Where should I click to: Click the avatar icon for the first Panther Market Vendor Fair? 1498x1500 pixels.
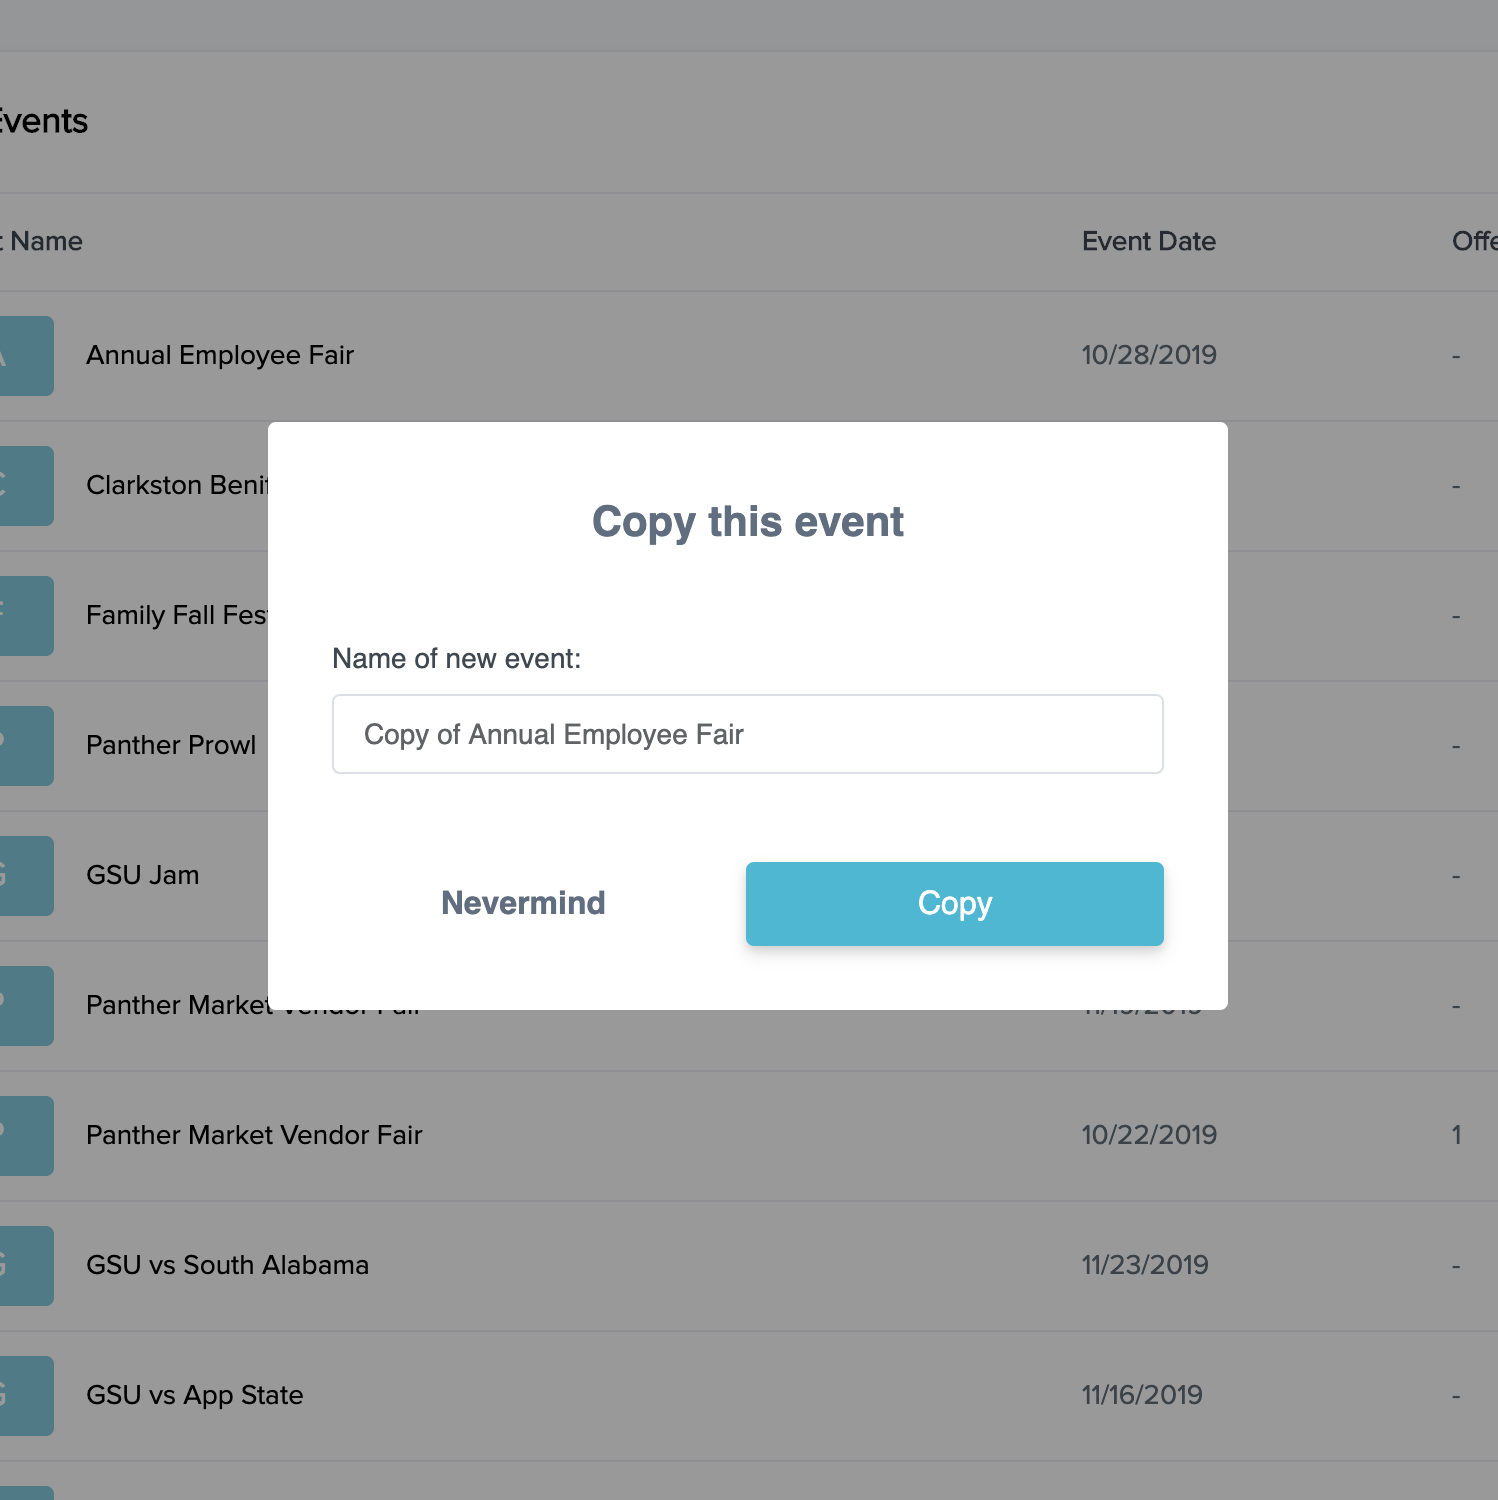tap(25, 1005)
